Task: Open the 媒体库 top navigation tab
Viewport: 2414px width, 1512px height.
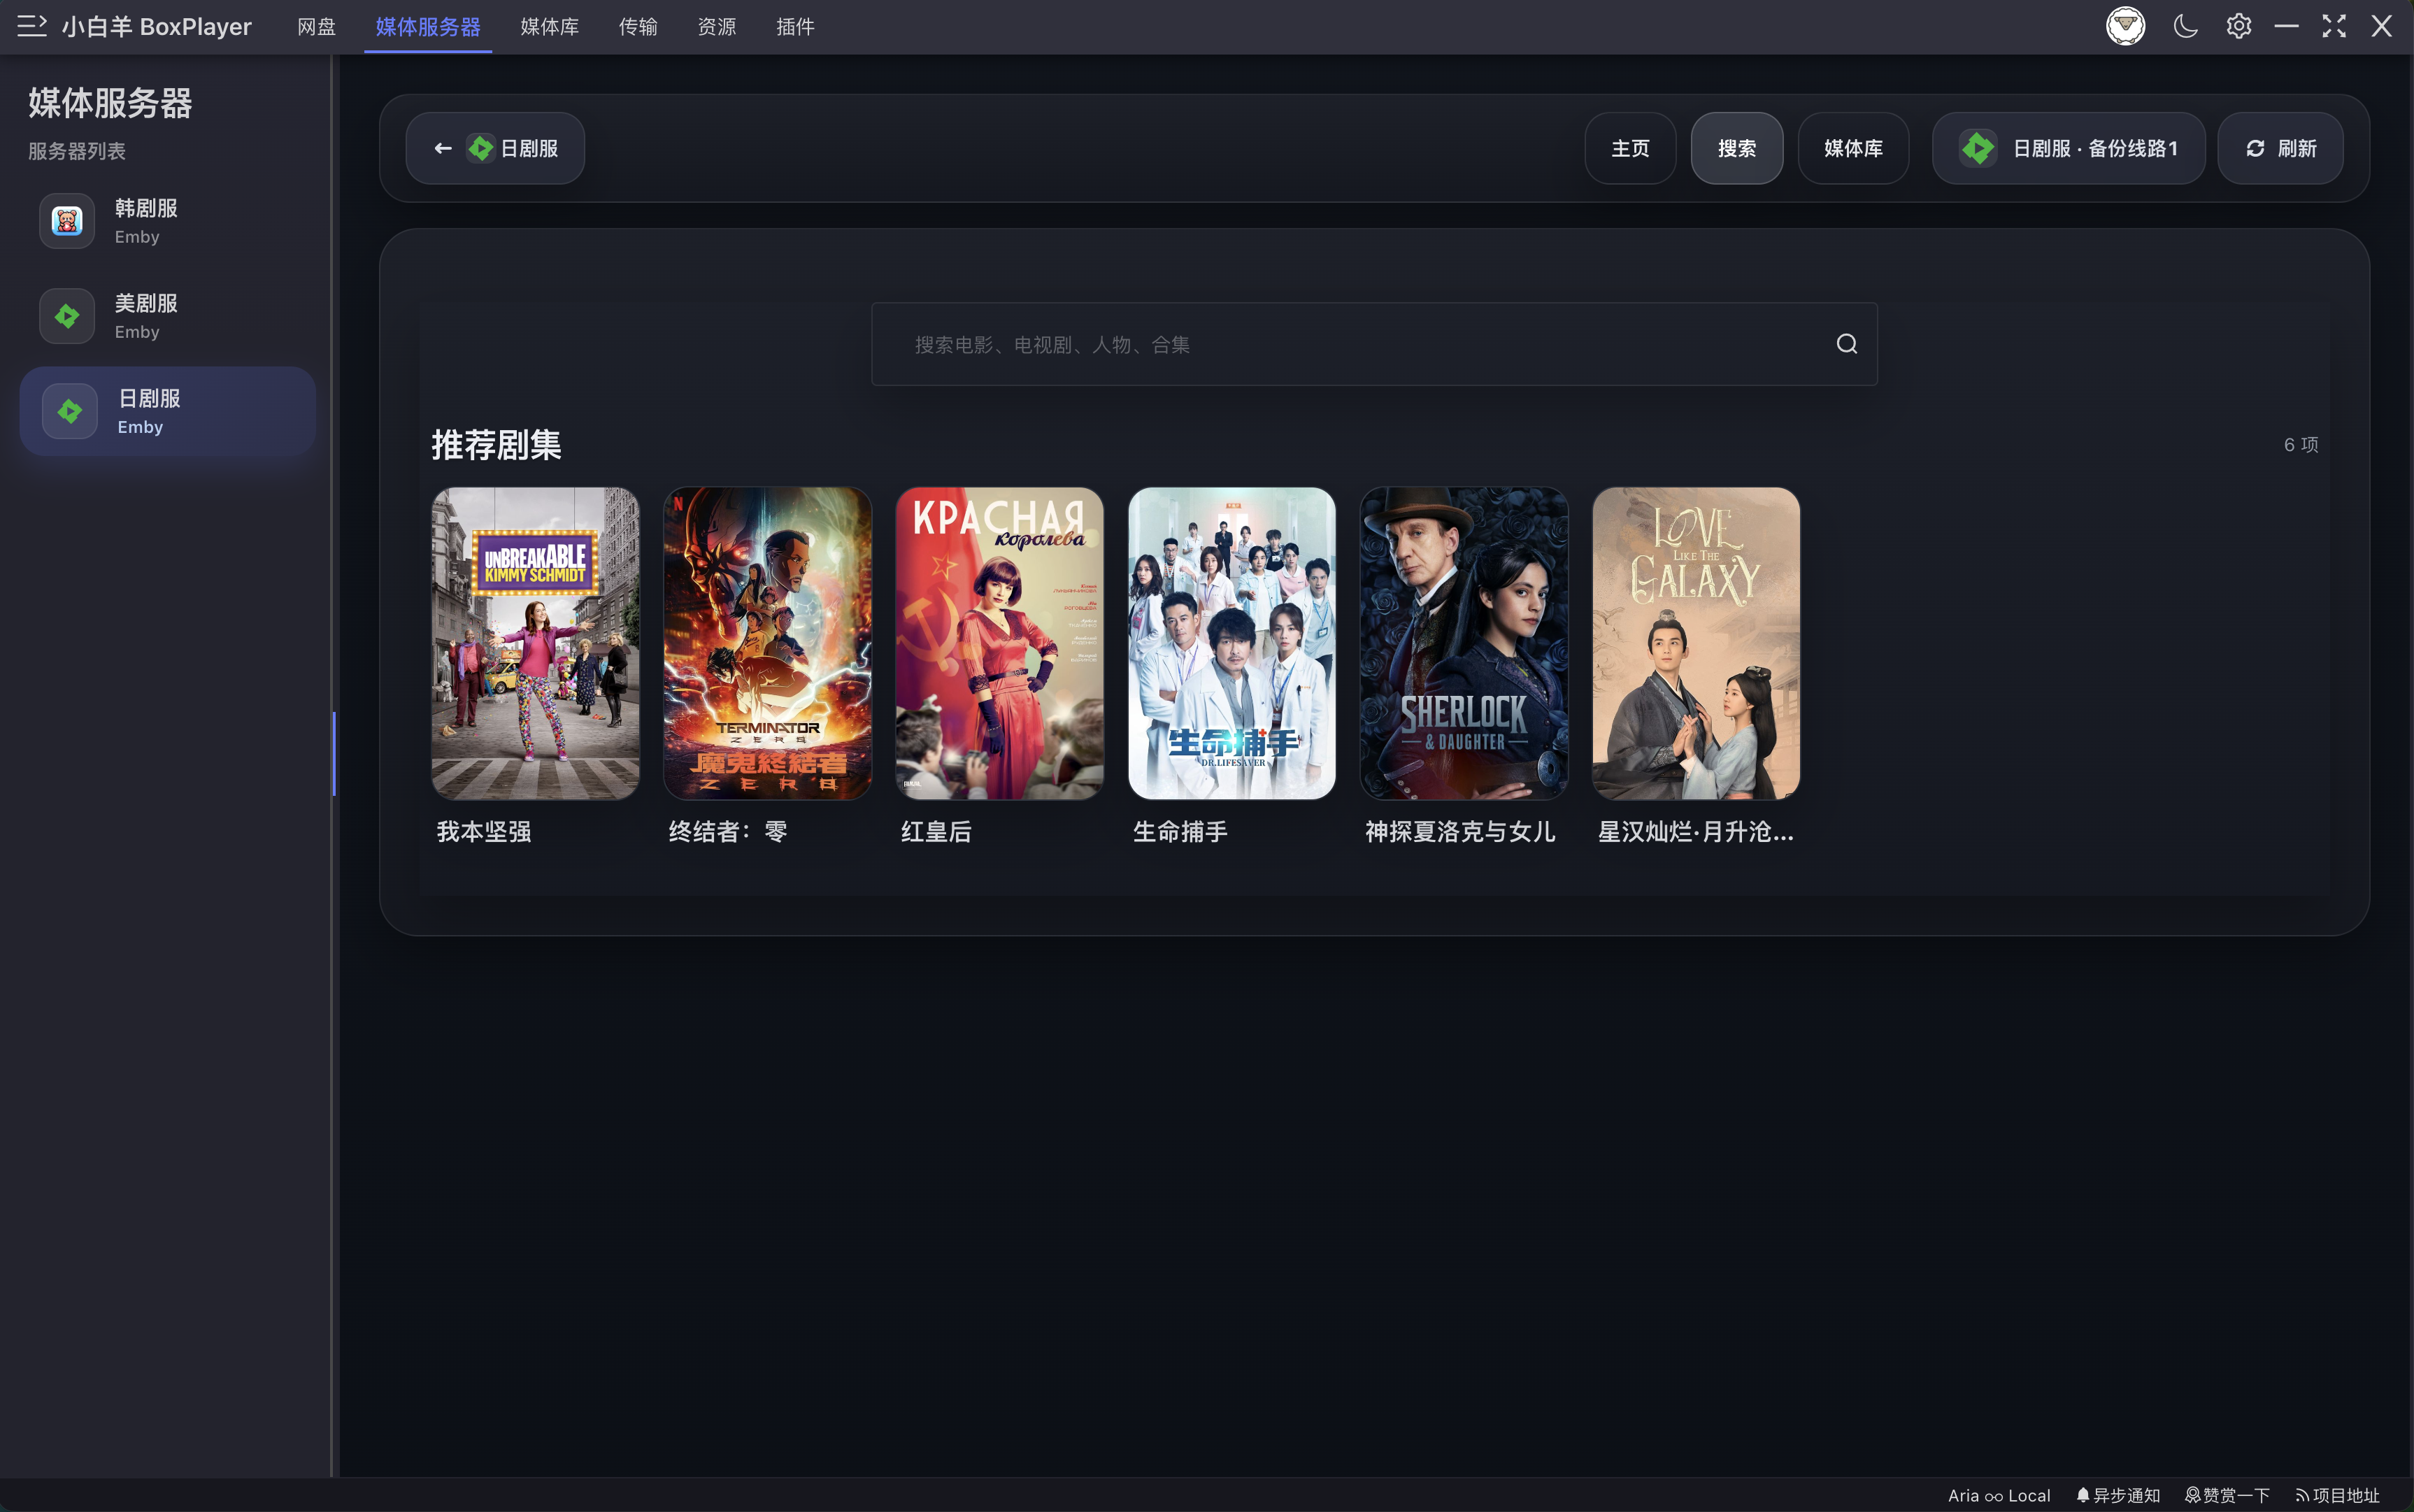Action: point(549,27)
